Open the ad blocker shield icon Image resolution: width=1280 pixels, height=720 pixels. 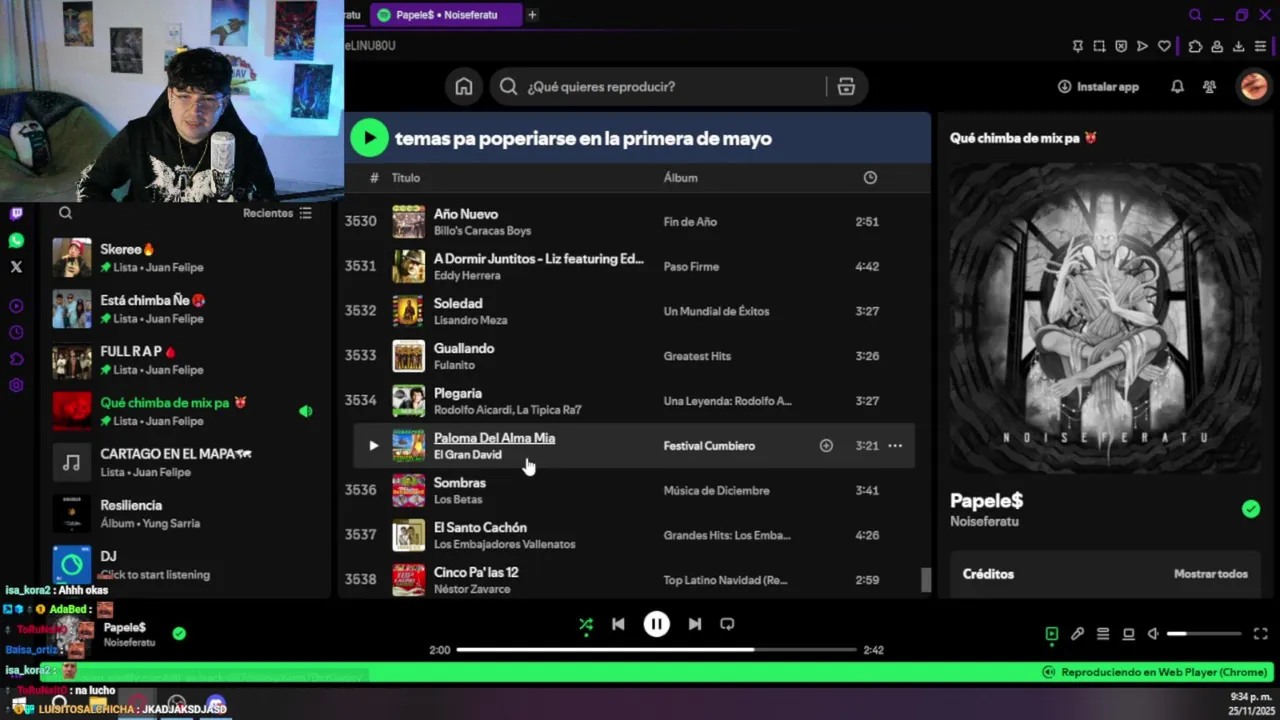(1121, 46)
